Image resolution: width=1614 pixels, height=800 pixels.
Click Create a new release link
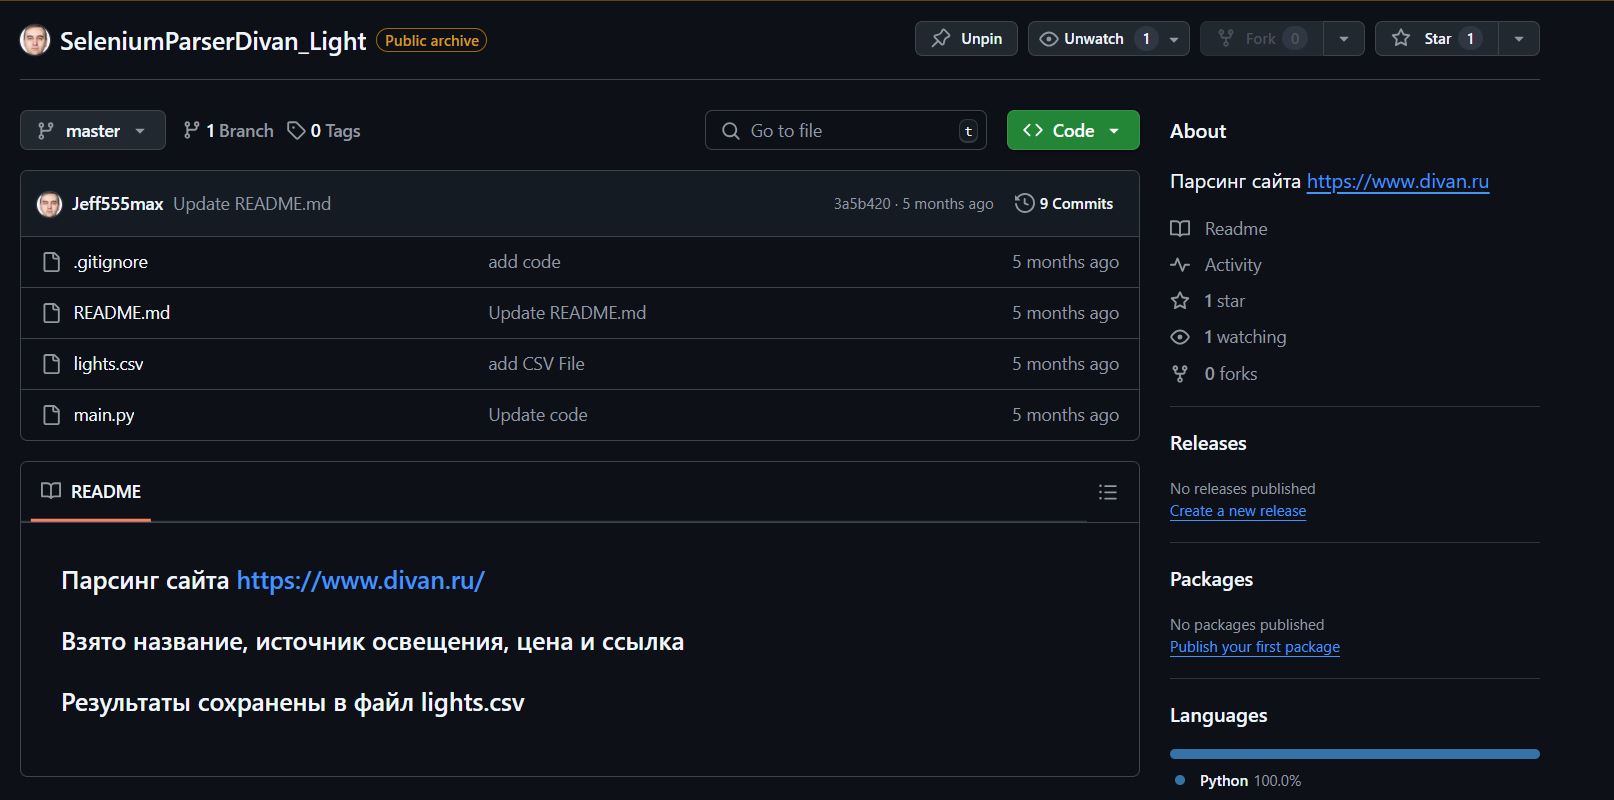[1238, 511]
